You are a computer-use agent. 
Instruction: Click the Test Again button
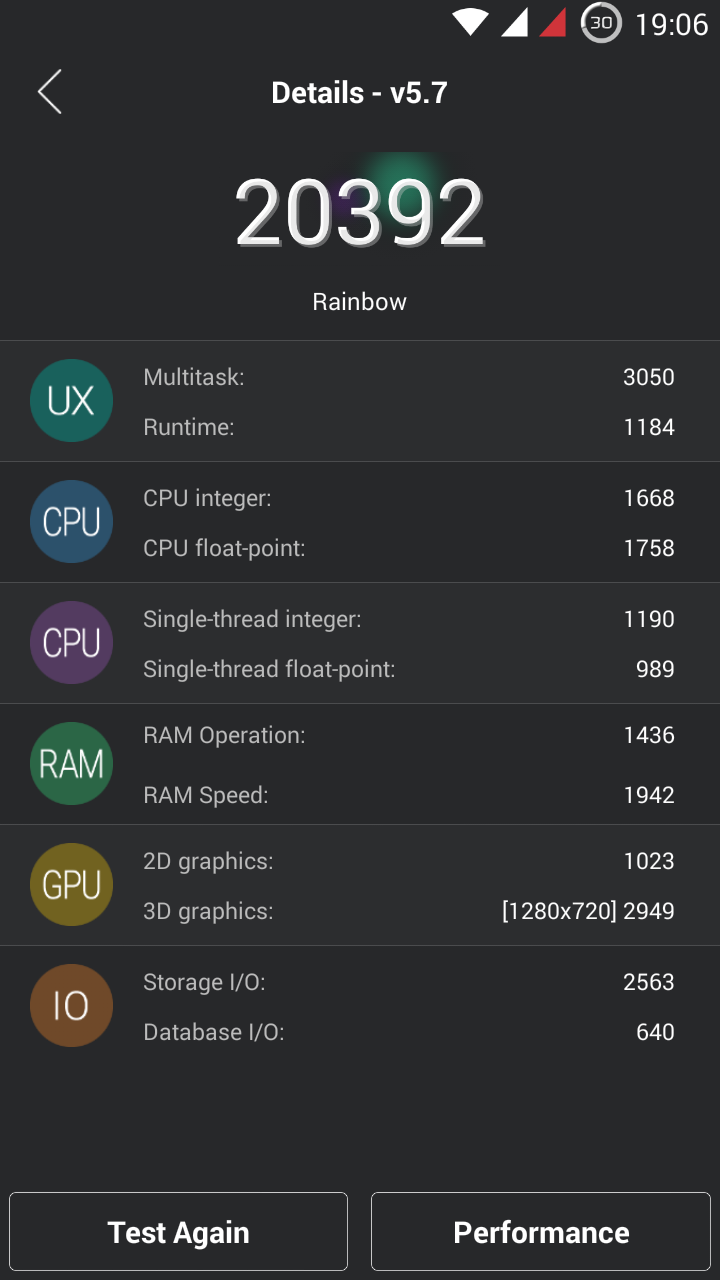coord(179,1232)
